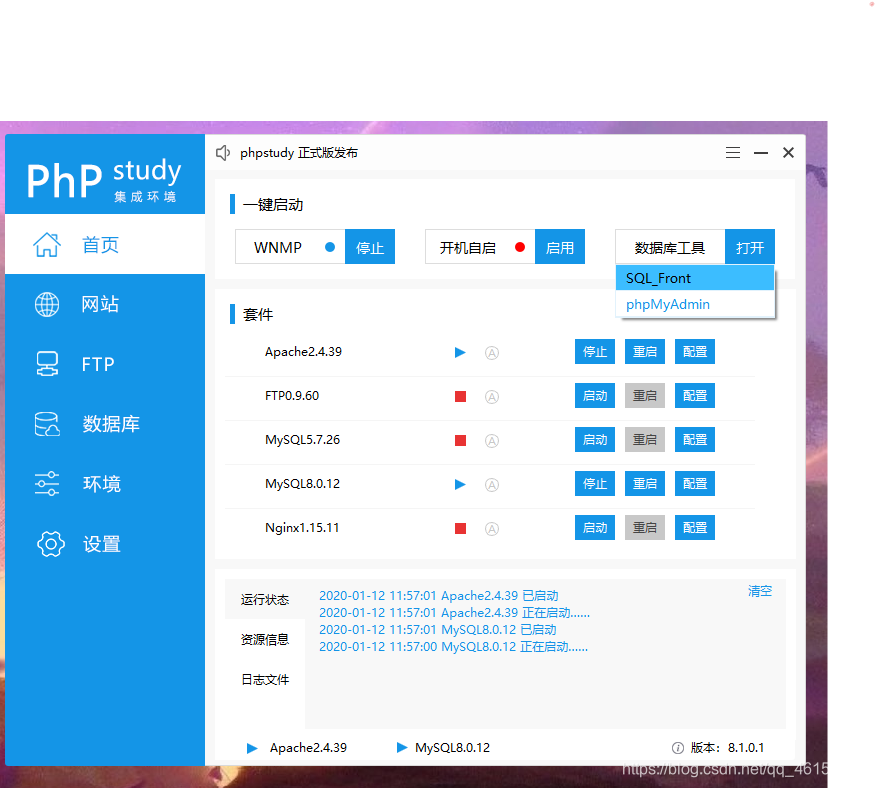Stop MySQL8.0.12 with its 停止 button
The height and width of the screenshot is (788, 876).
(x=595, y=483)
